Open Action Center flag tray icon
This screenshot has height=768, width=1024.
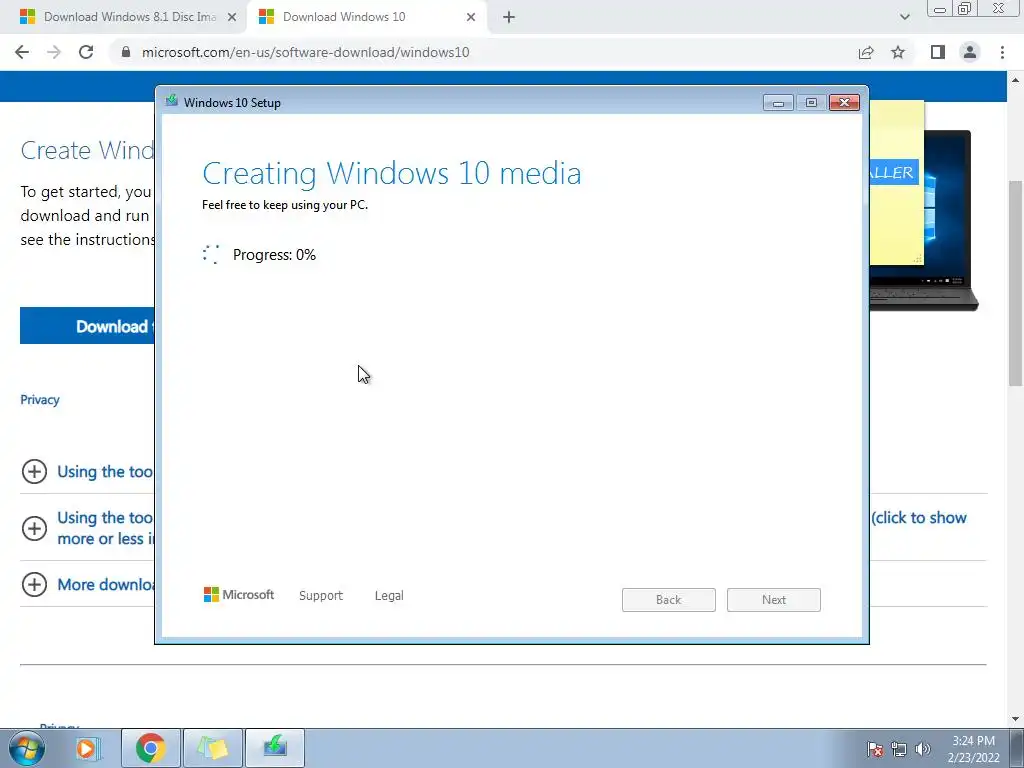coord(875,749)
